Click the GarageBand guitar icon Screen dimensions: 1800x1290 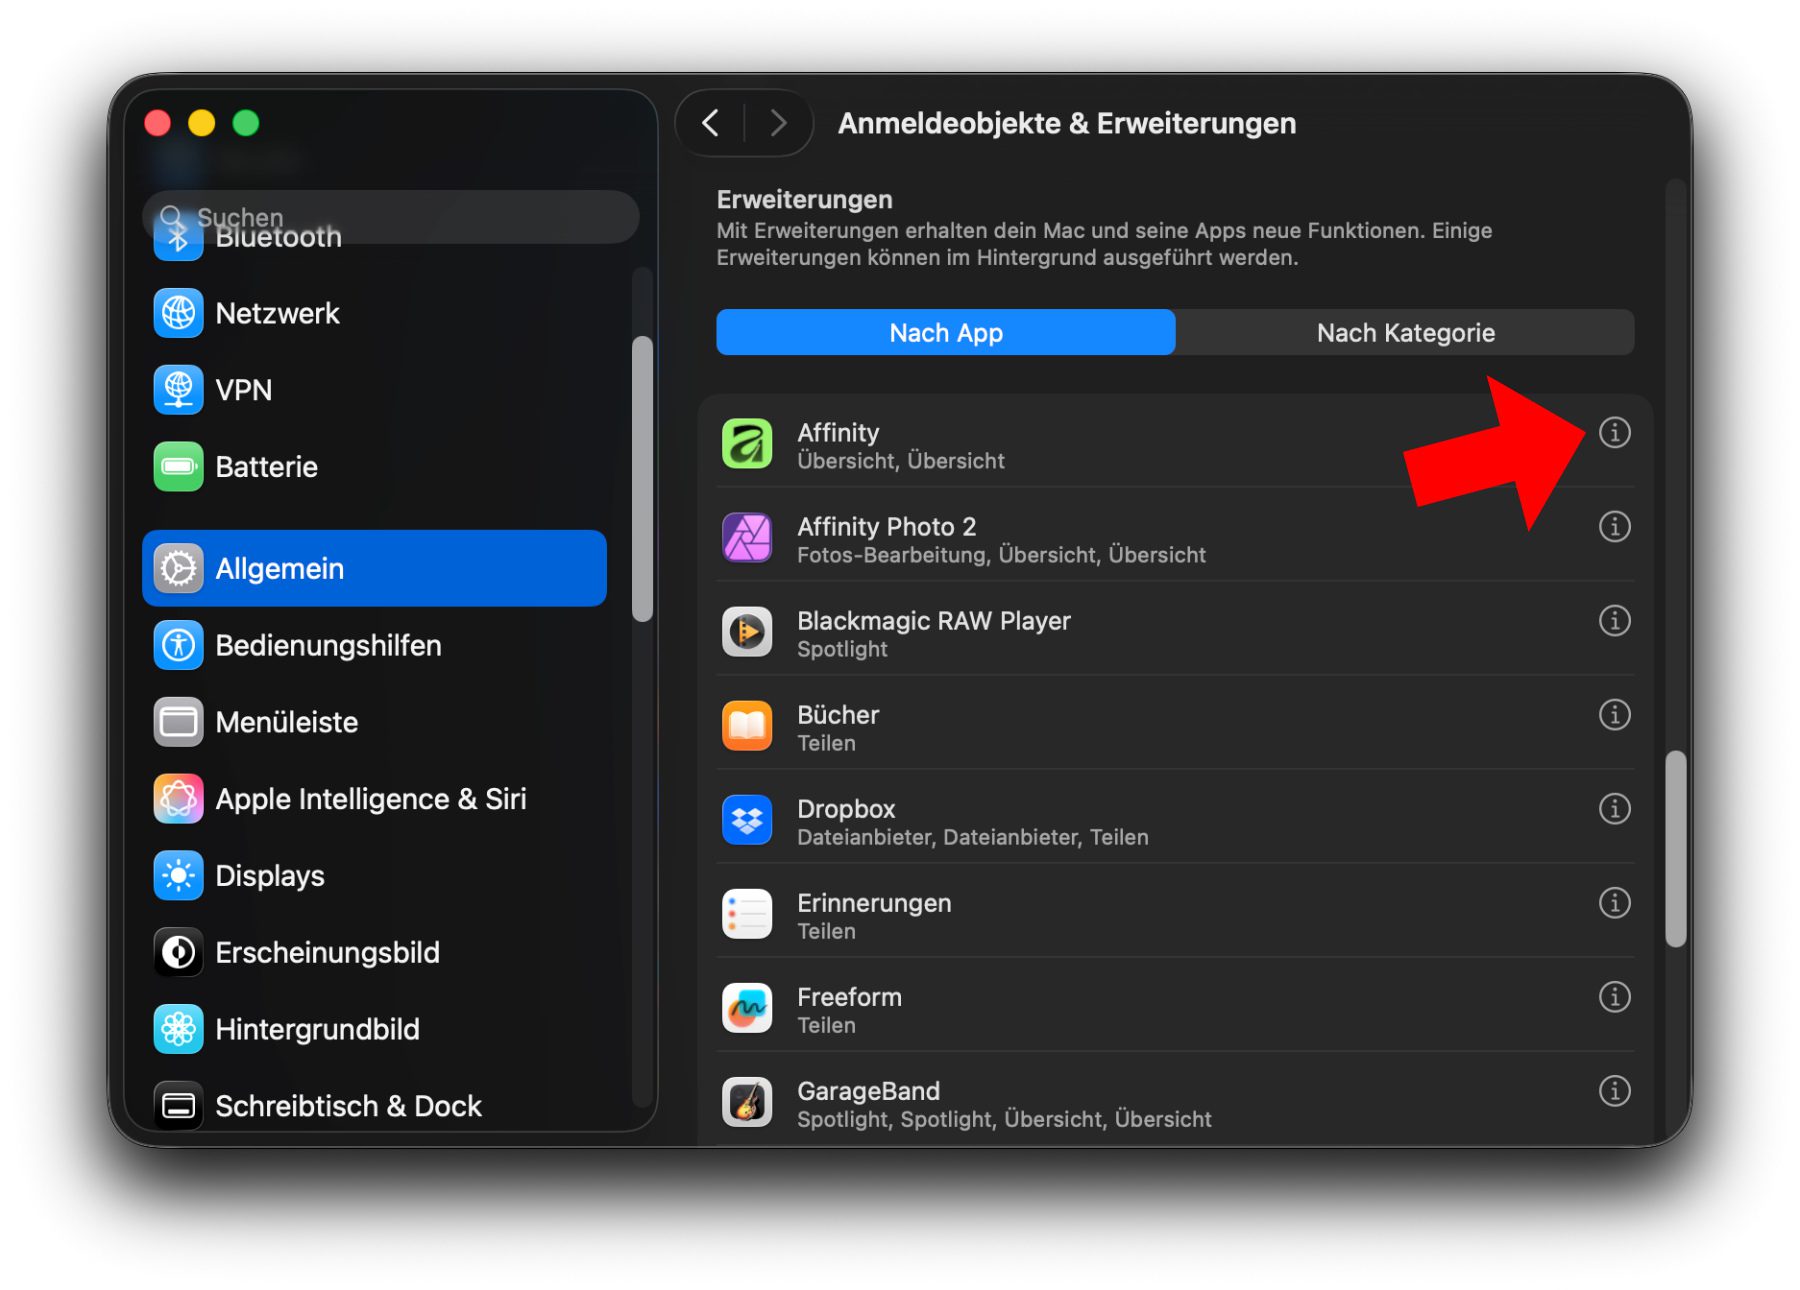(747, 1102)
